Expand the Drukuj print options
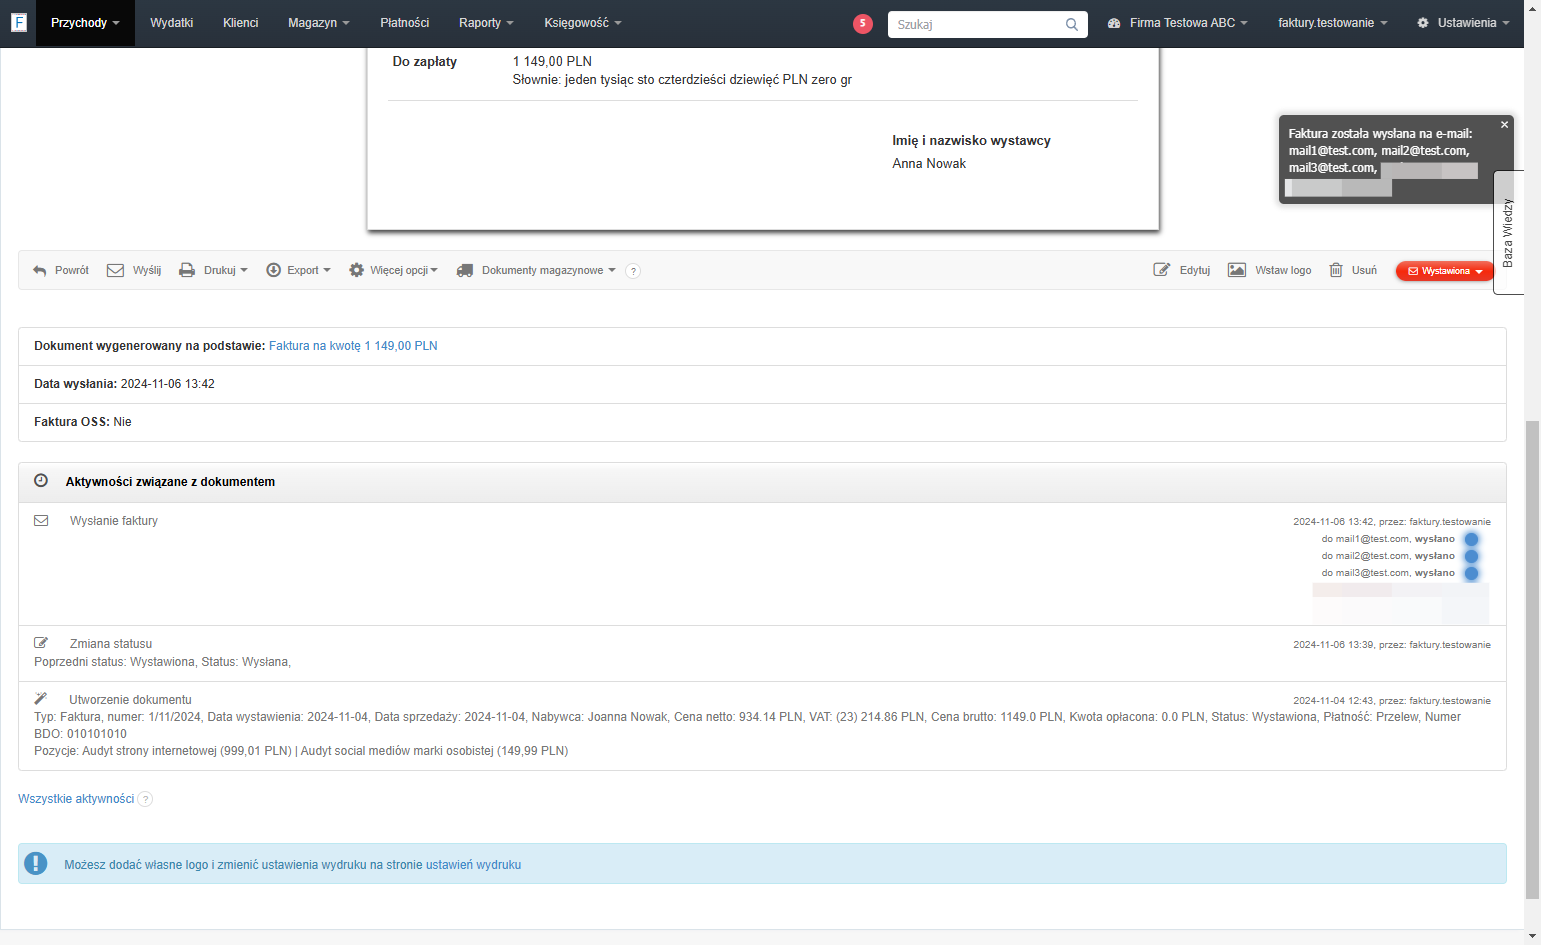 [213, 270]
